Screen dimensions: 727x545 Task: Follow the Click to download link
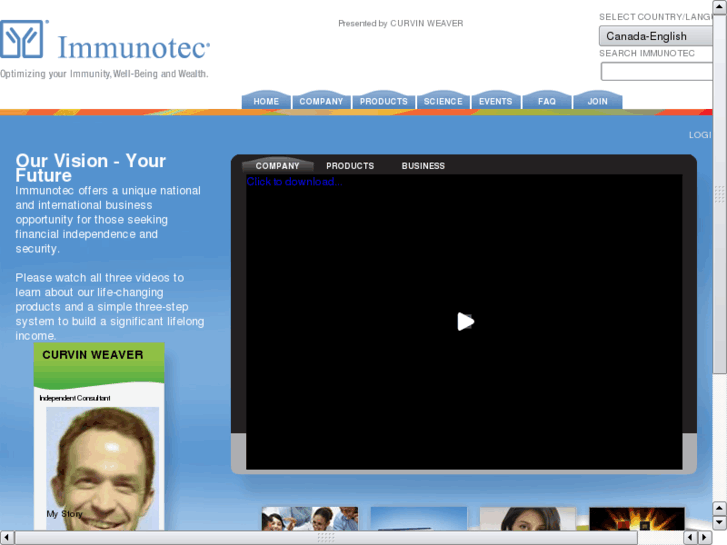point(294,181)
